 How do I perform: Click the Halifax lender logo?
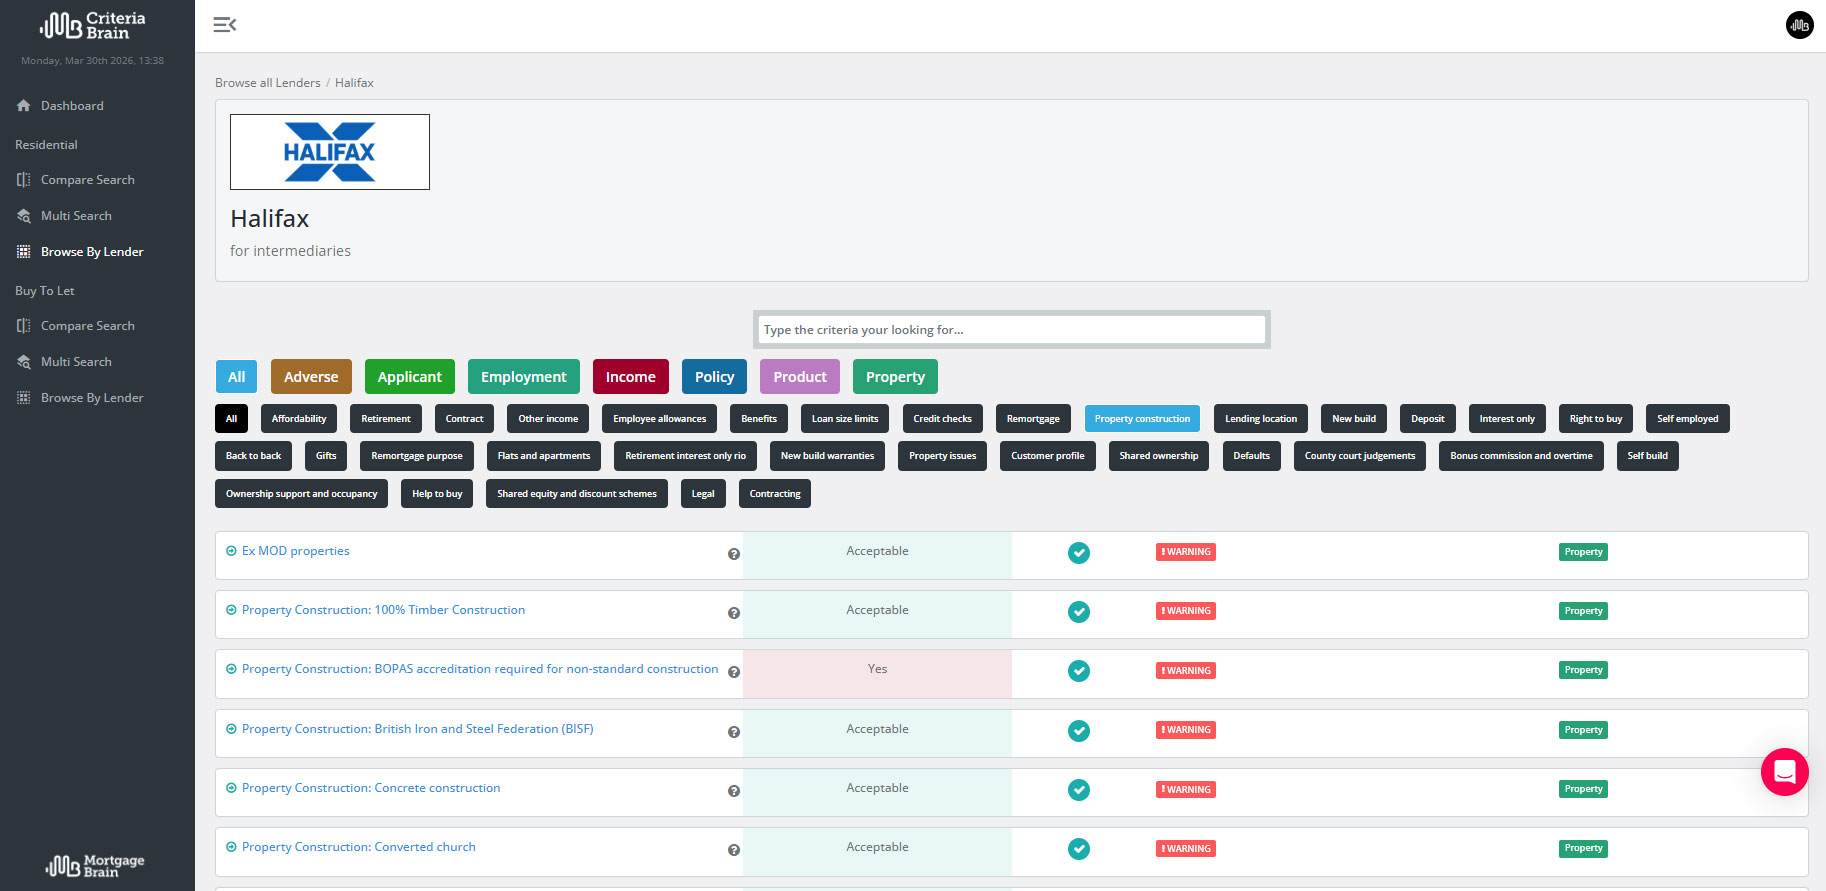(330, 152)
